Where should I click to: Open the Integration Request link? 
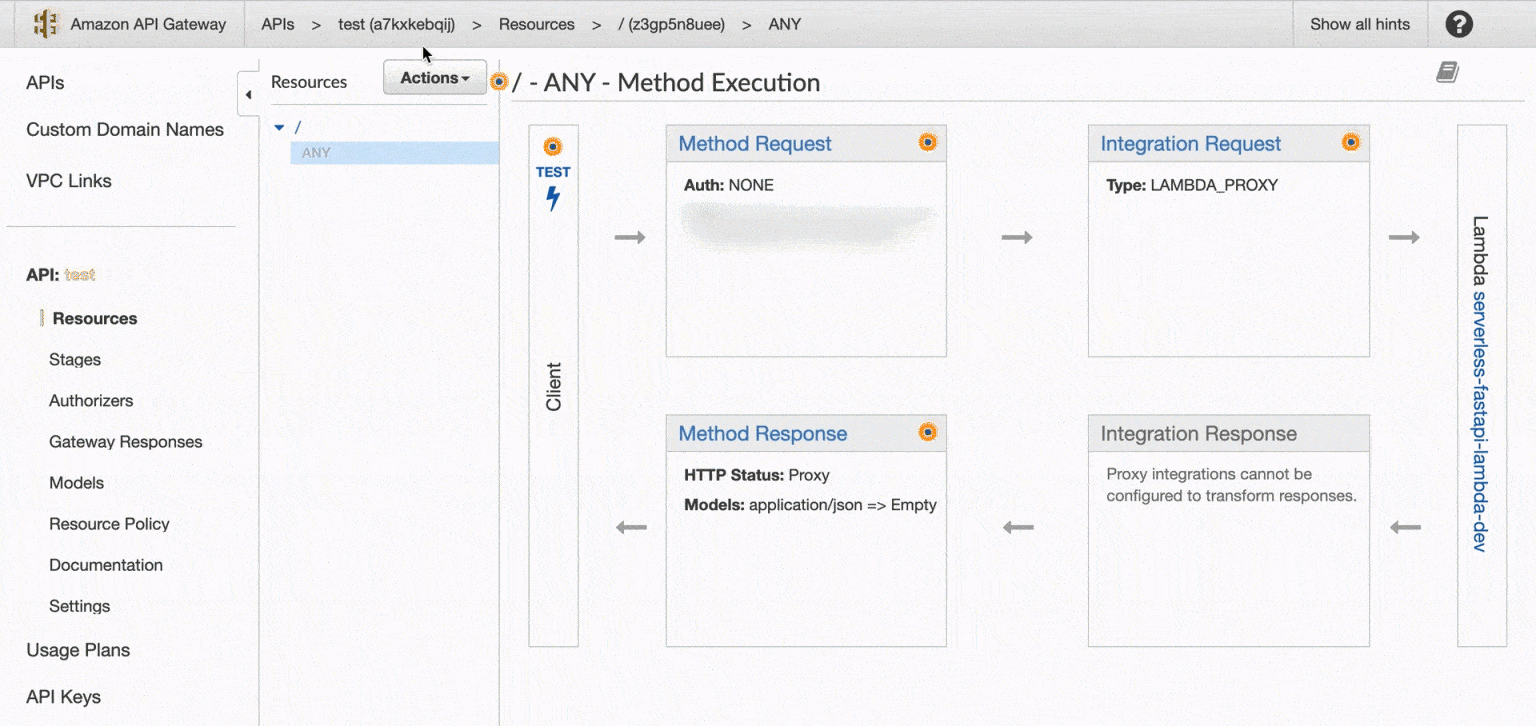pos(1190,144)
